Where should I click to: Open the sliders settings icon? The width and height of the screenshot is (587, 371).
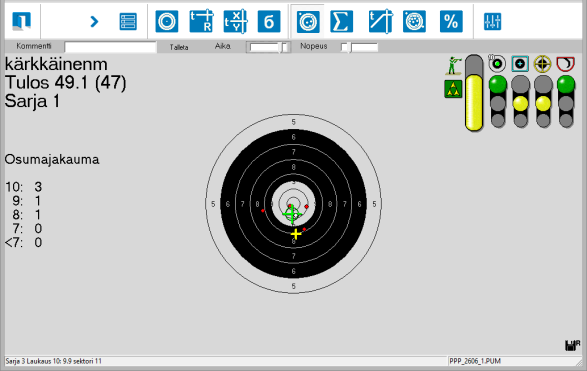coord(492,21)
